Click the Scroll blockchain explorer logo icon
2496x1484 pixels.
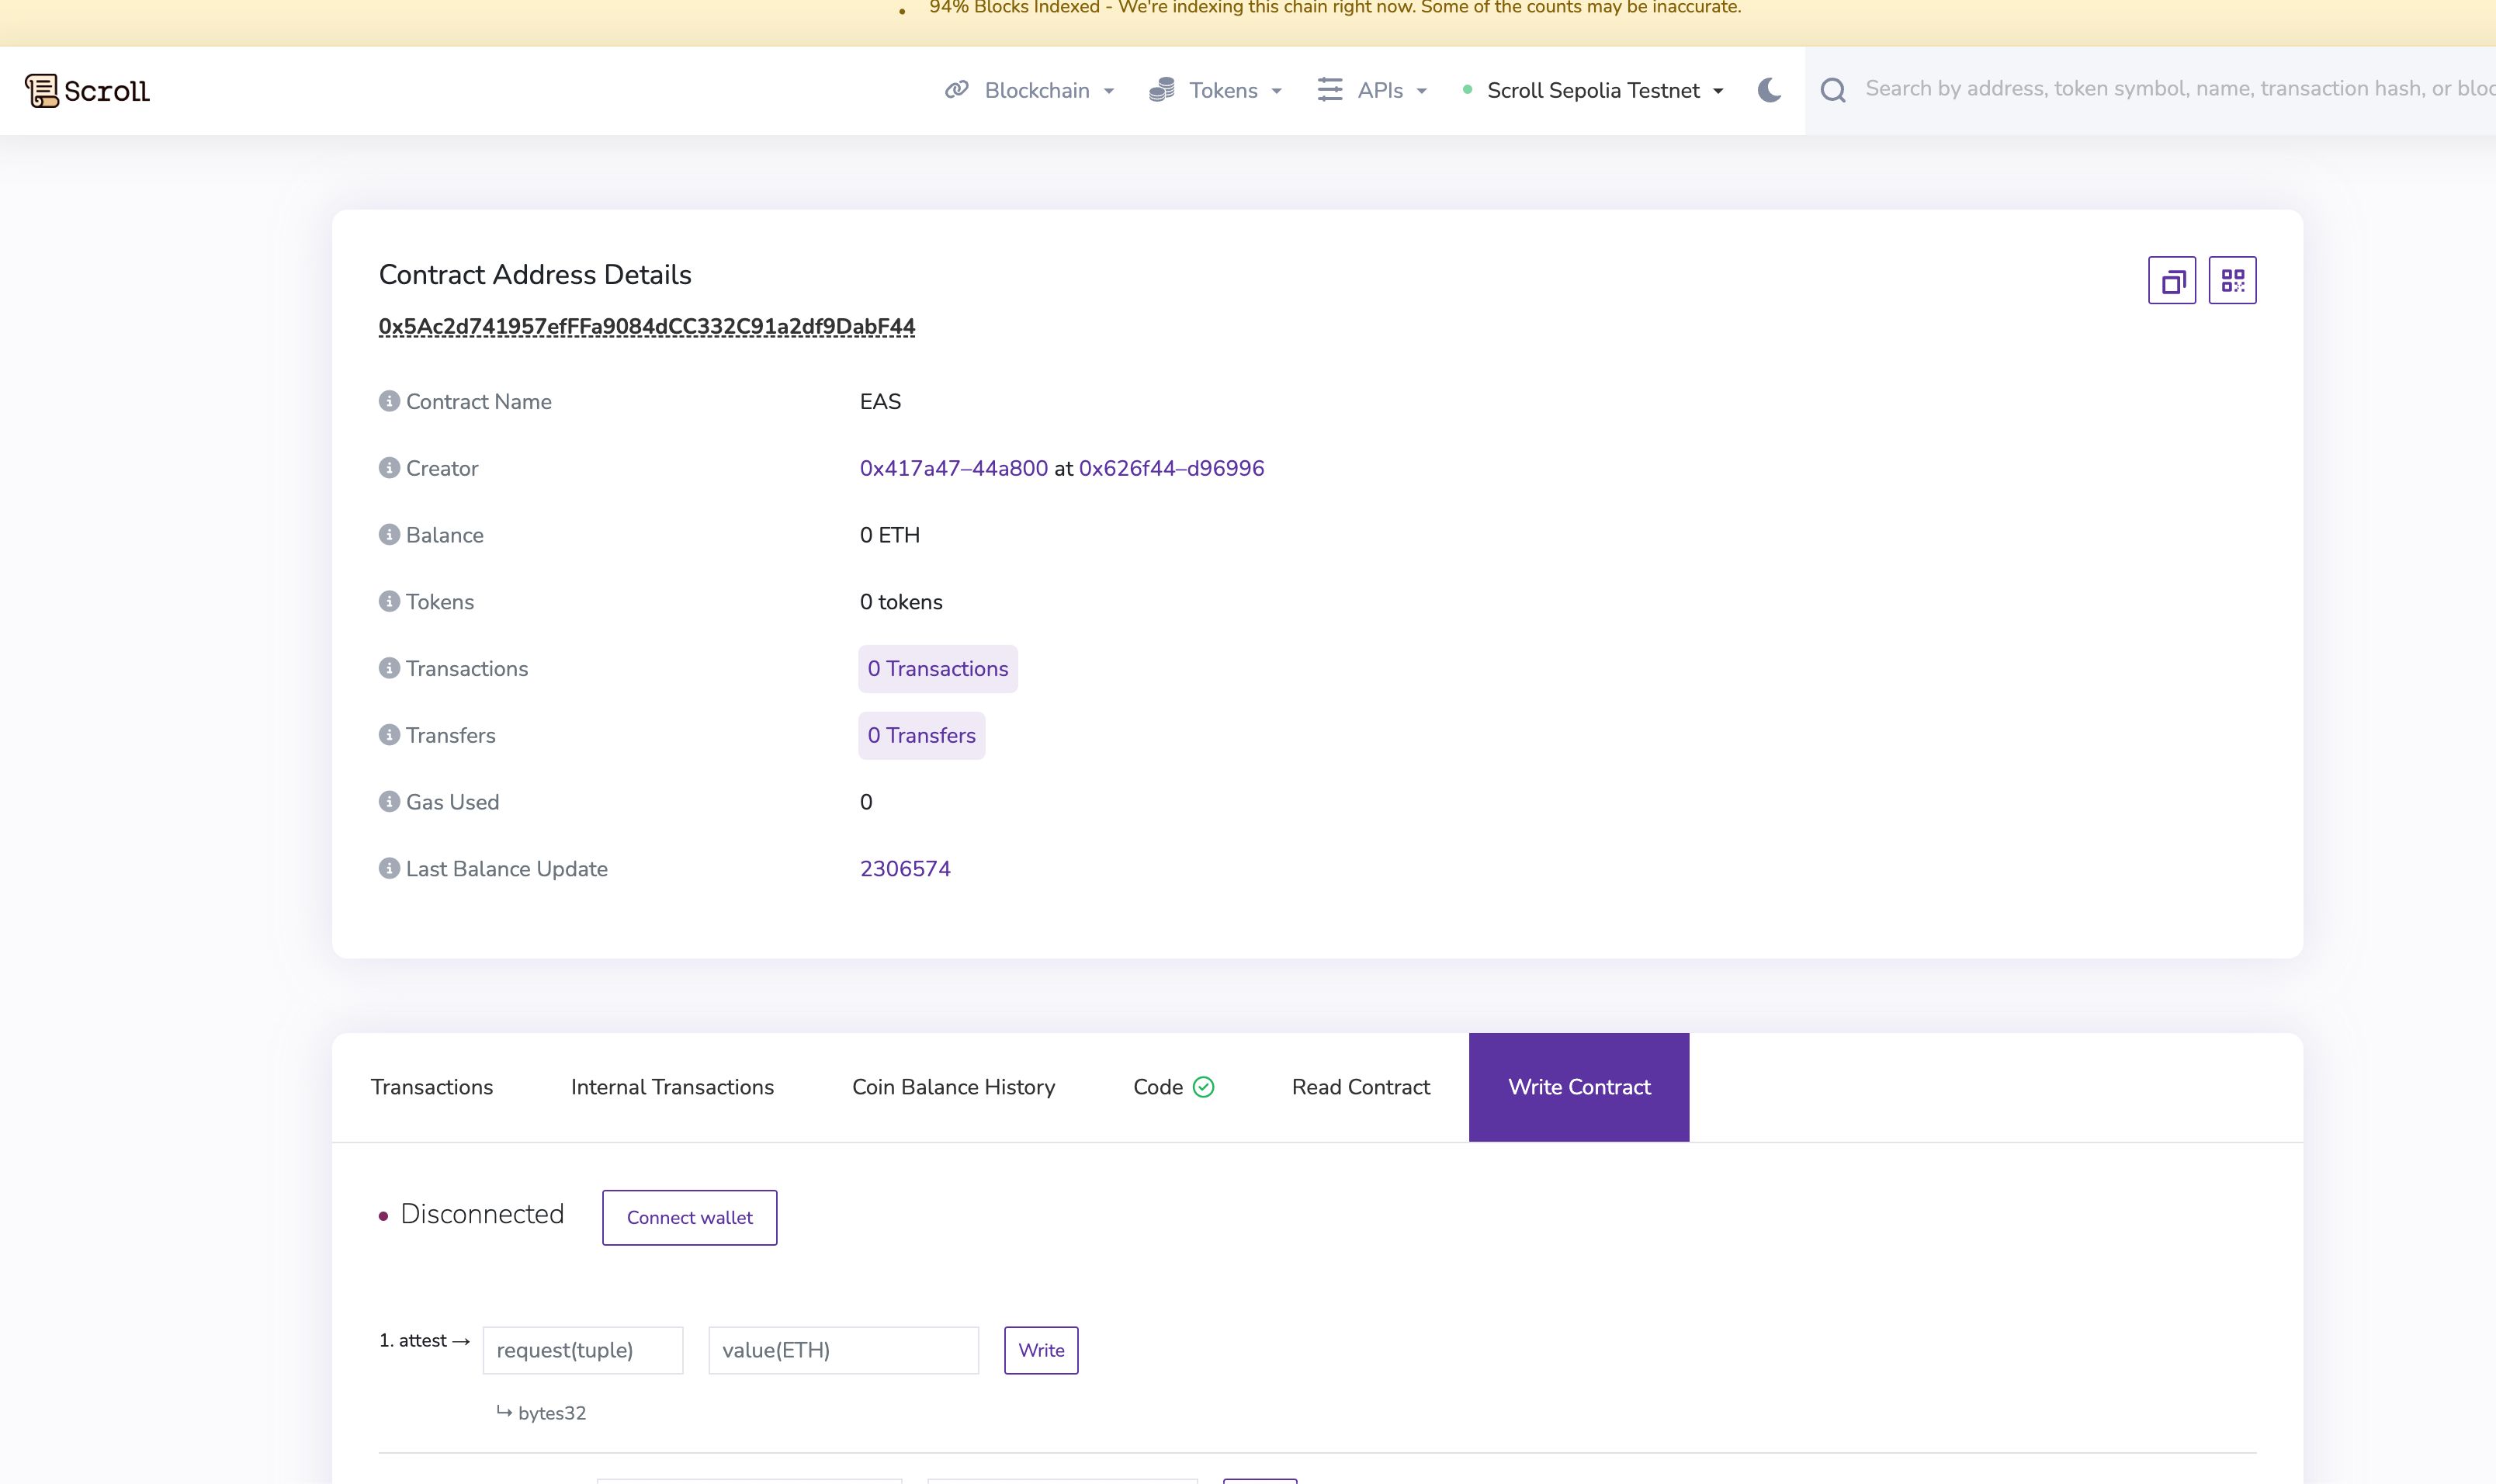[x=40, y=90]
